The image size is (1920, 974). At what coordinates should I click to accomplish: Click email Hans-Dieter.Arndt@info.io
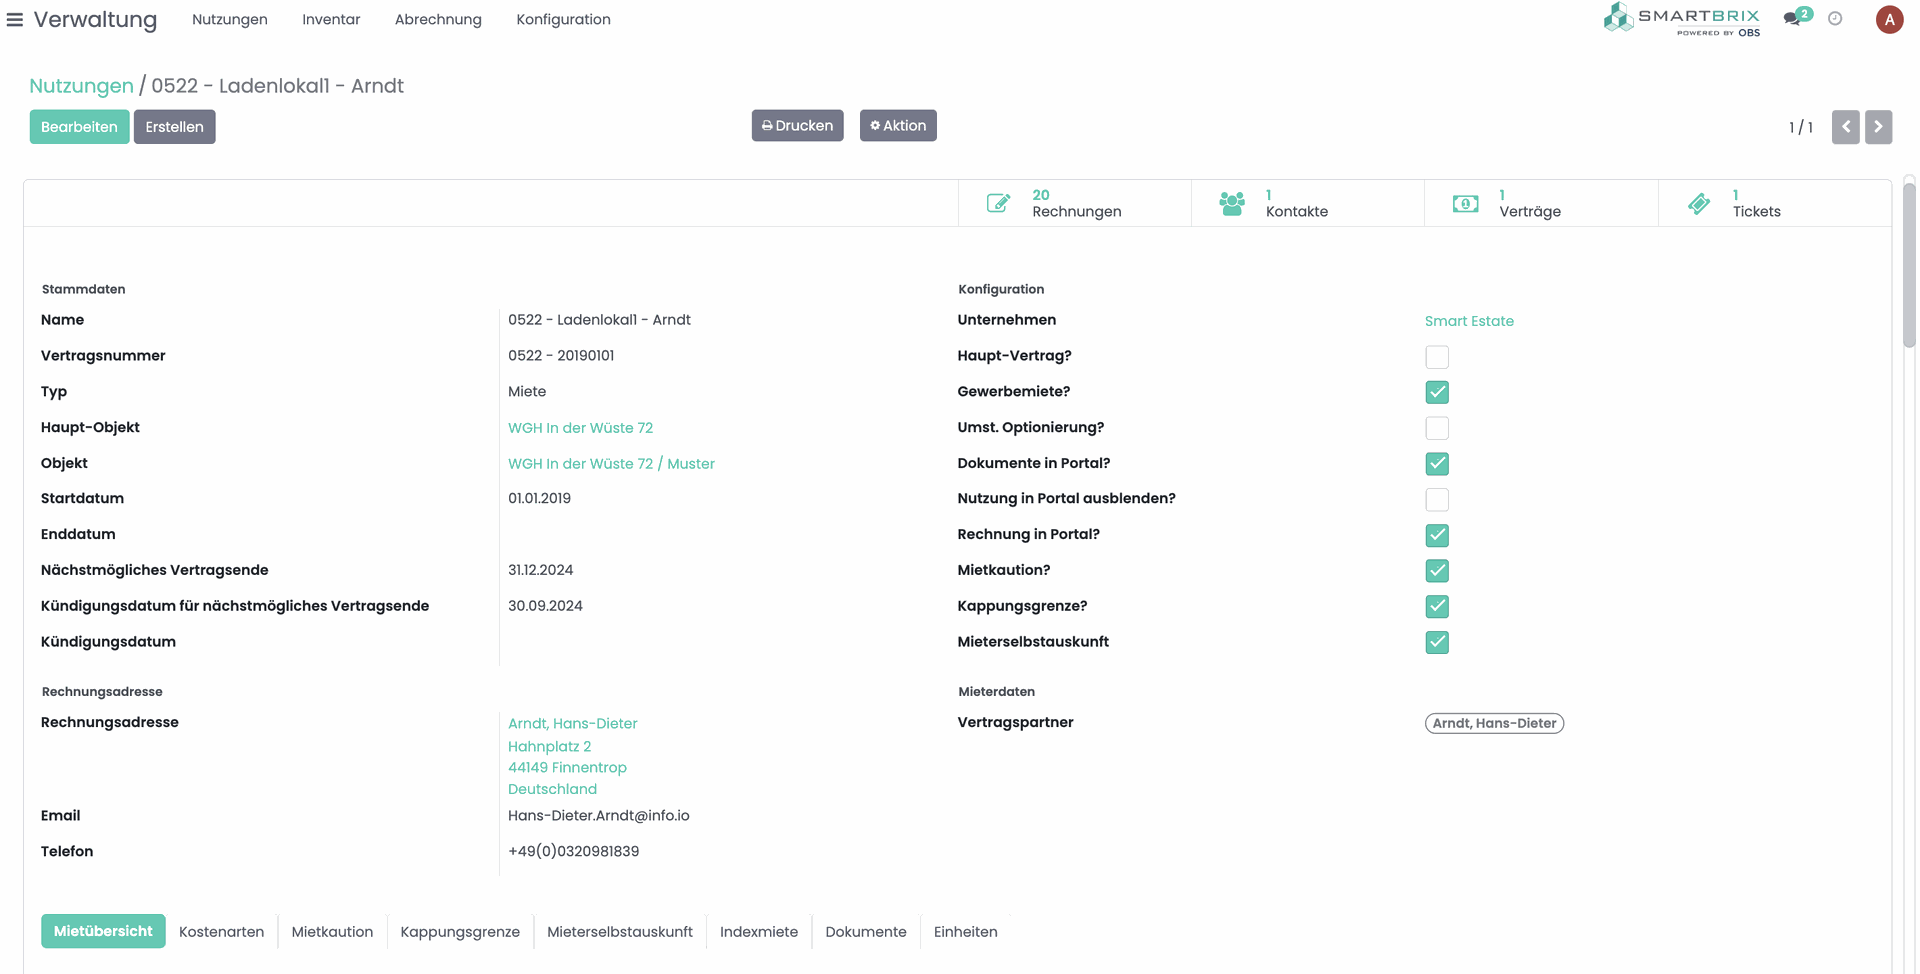(598, 816)
